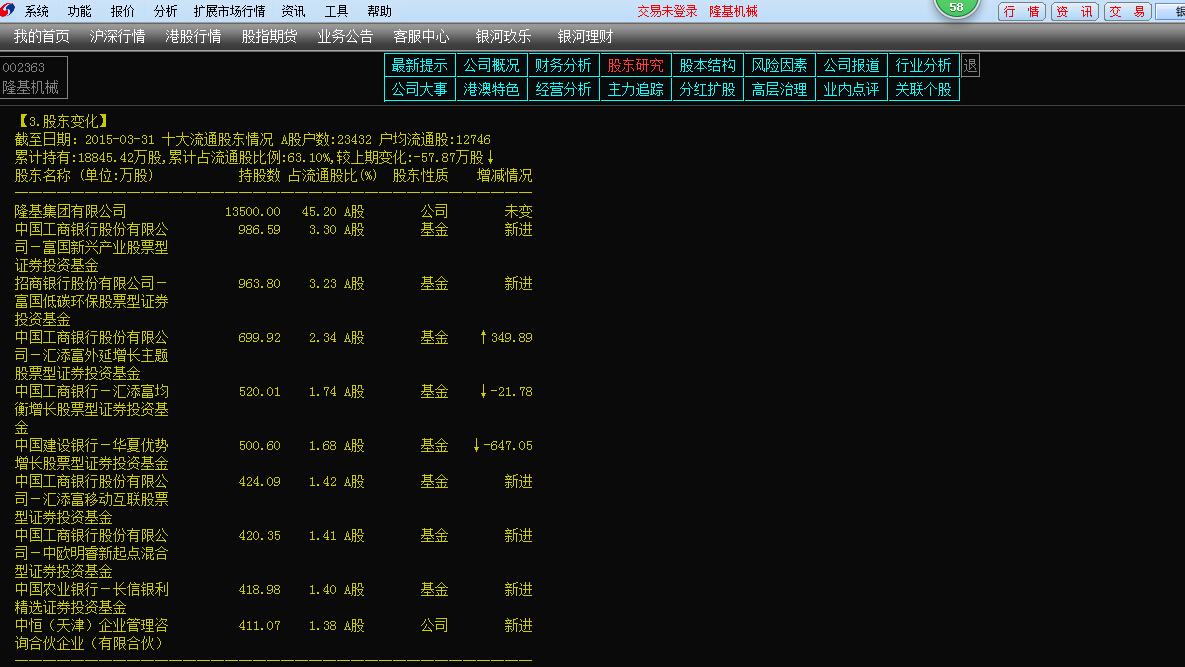Image resolution: width=1185 pixels, height=667 pixels.
Task: Open the 高层治理 section
Action: [779, 89]
